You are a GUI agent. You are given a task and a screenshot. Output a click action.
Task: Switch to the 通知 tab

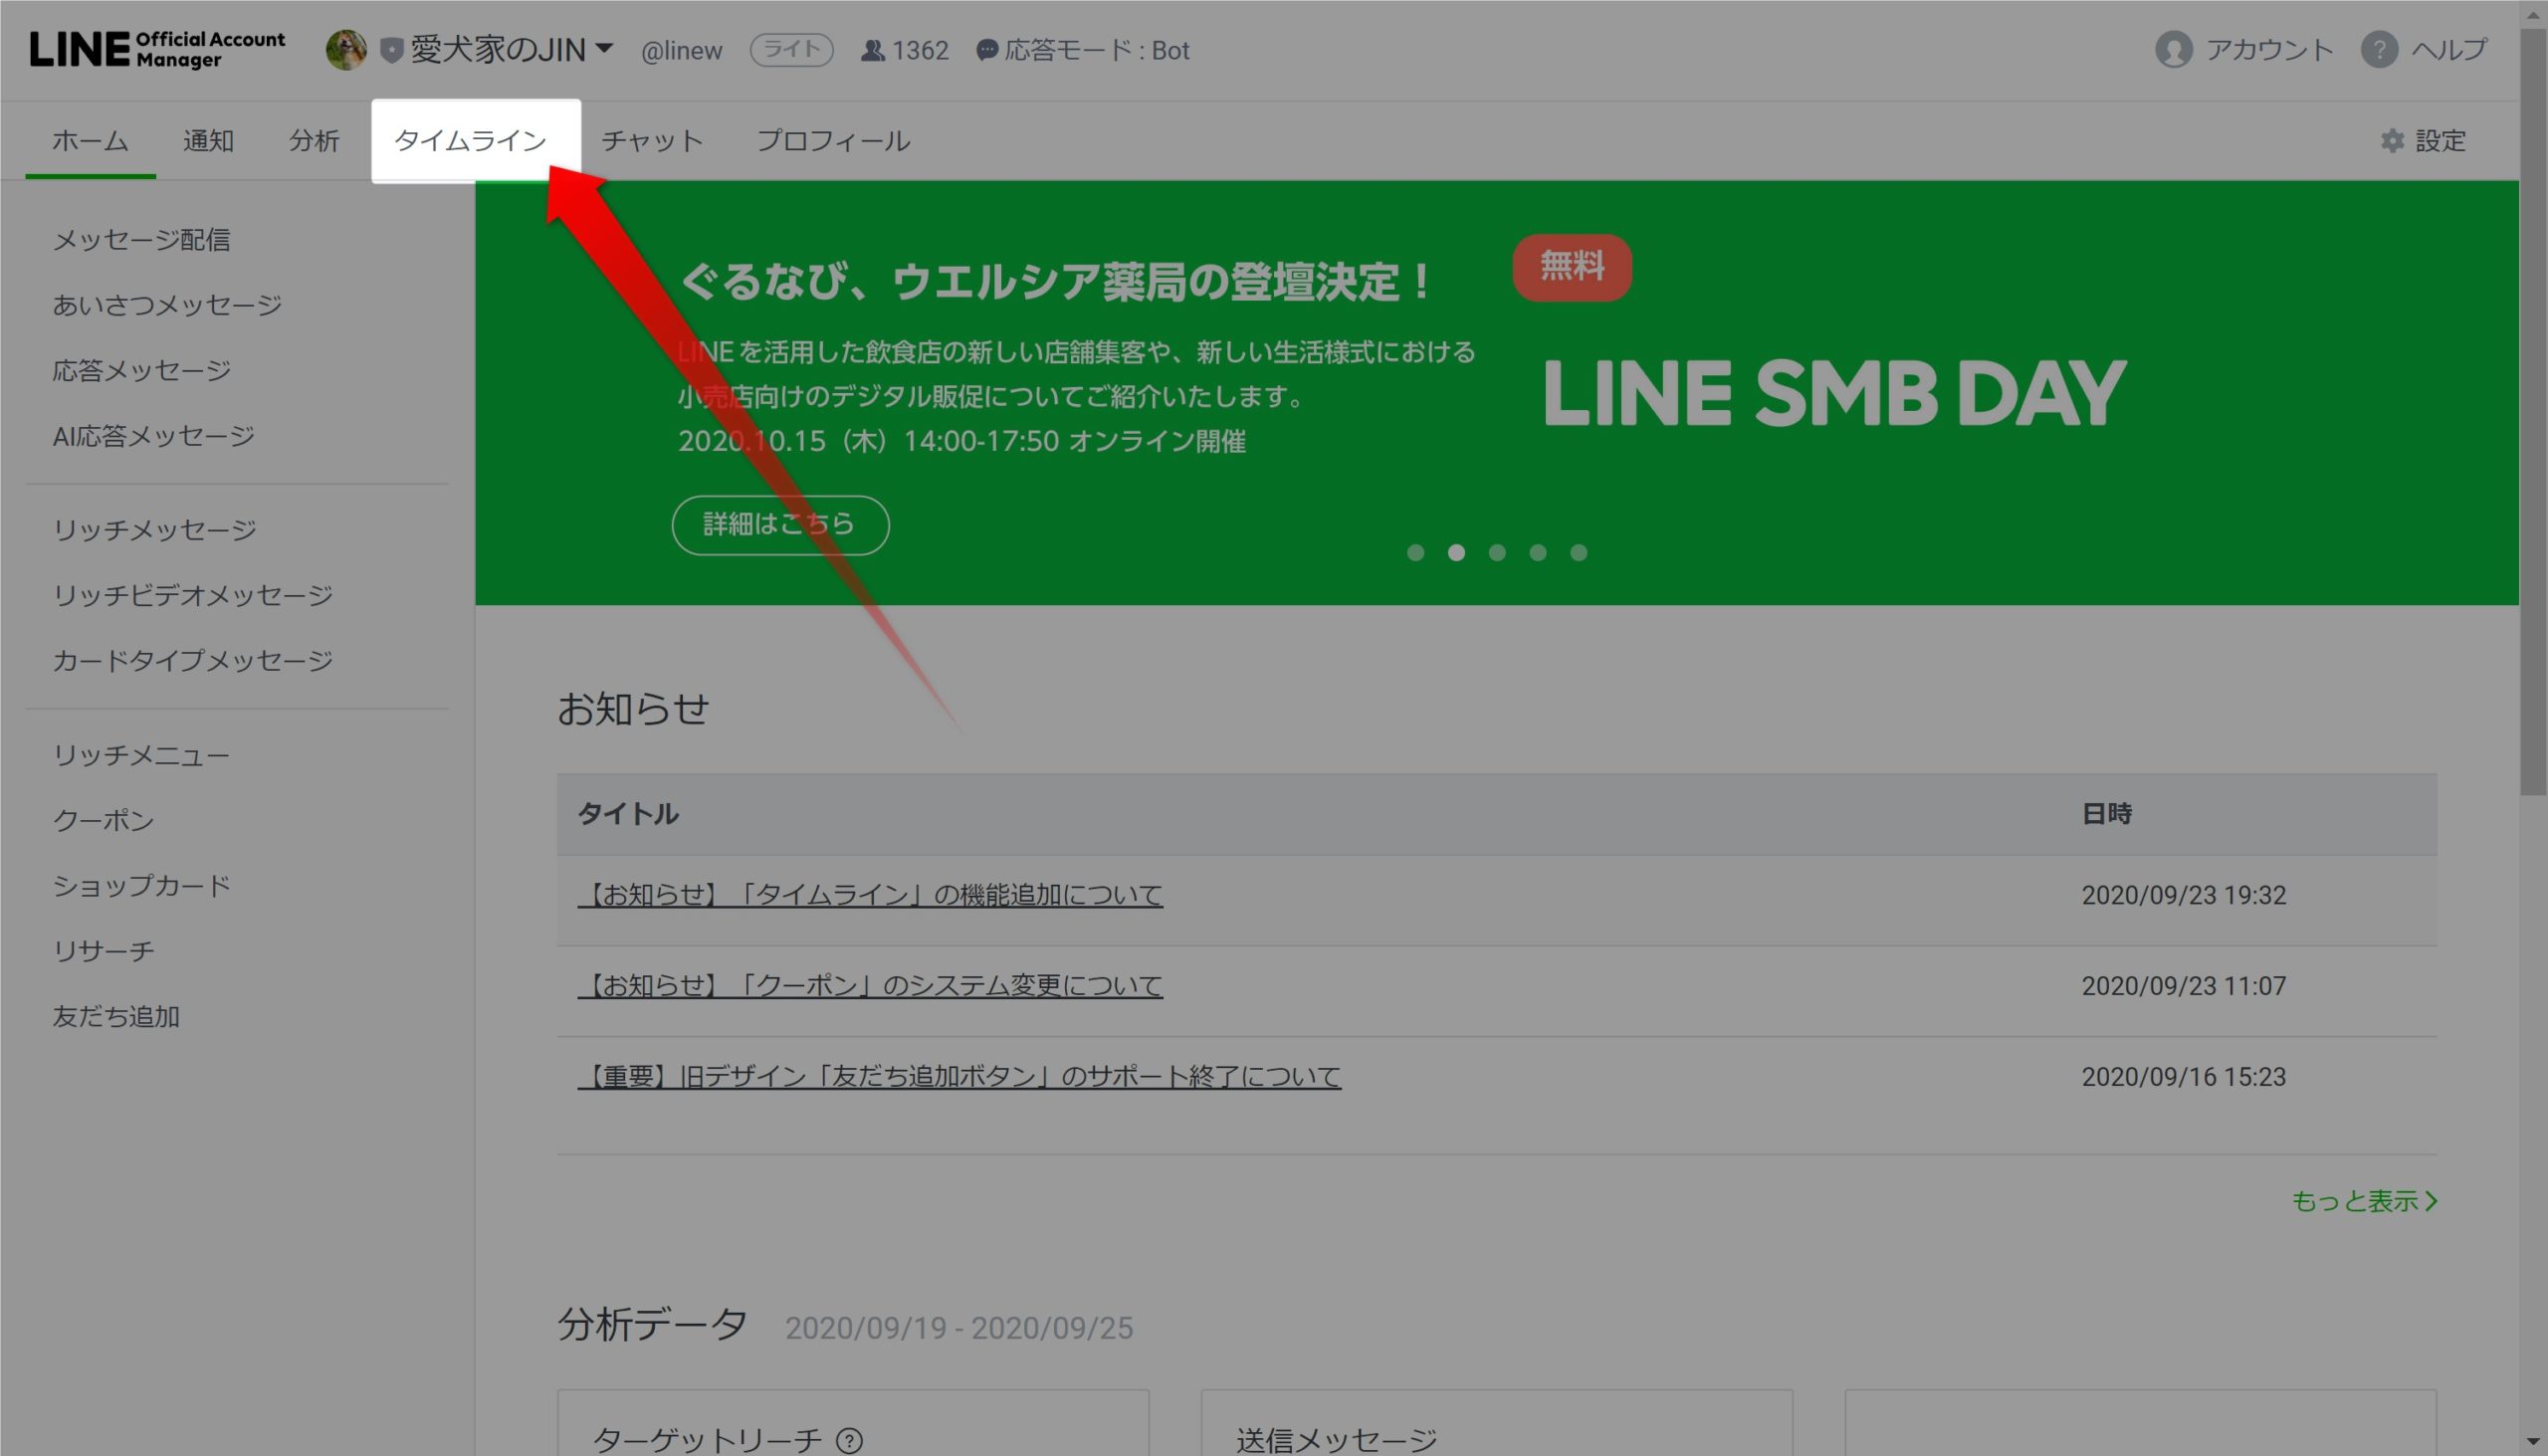tap(208, 141)
